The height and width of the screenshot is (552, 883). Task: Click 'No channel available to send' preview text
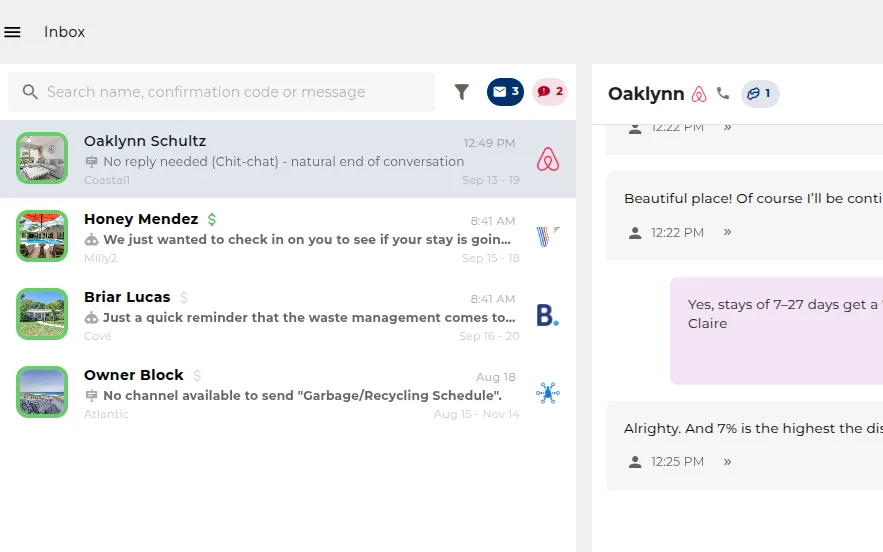(302, 395)
